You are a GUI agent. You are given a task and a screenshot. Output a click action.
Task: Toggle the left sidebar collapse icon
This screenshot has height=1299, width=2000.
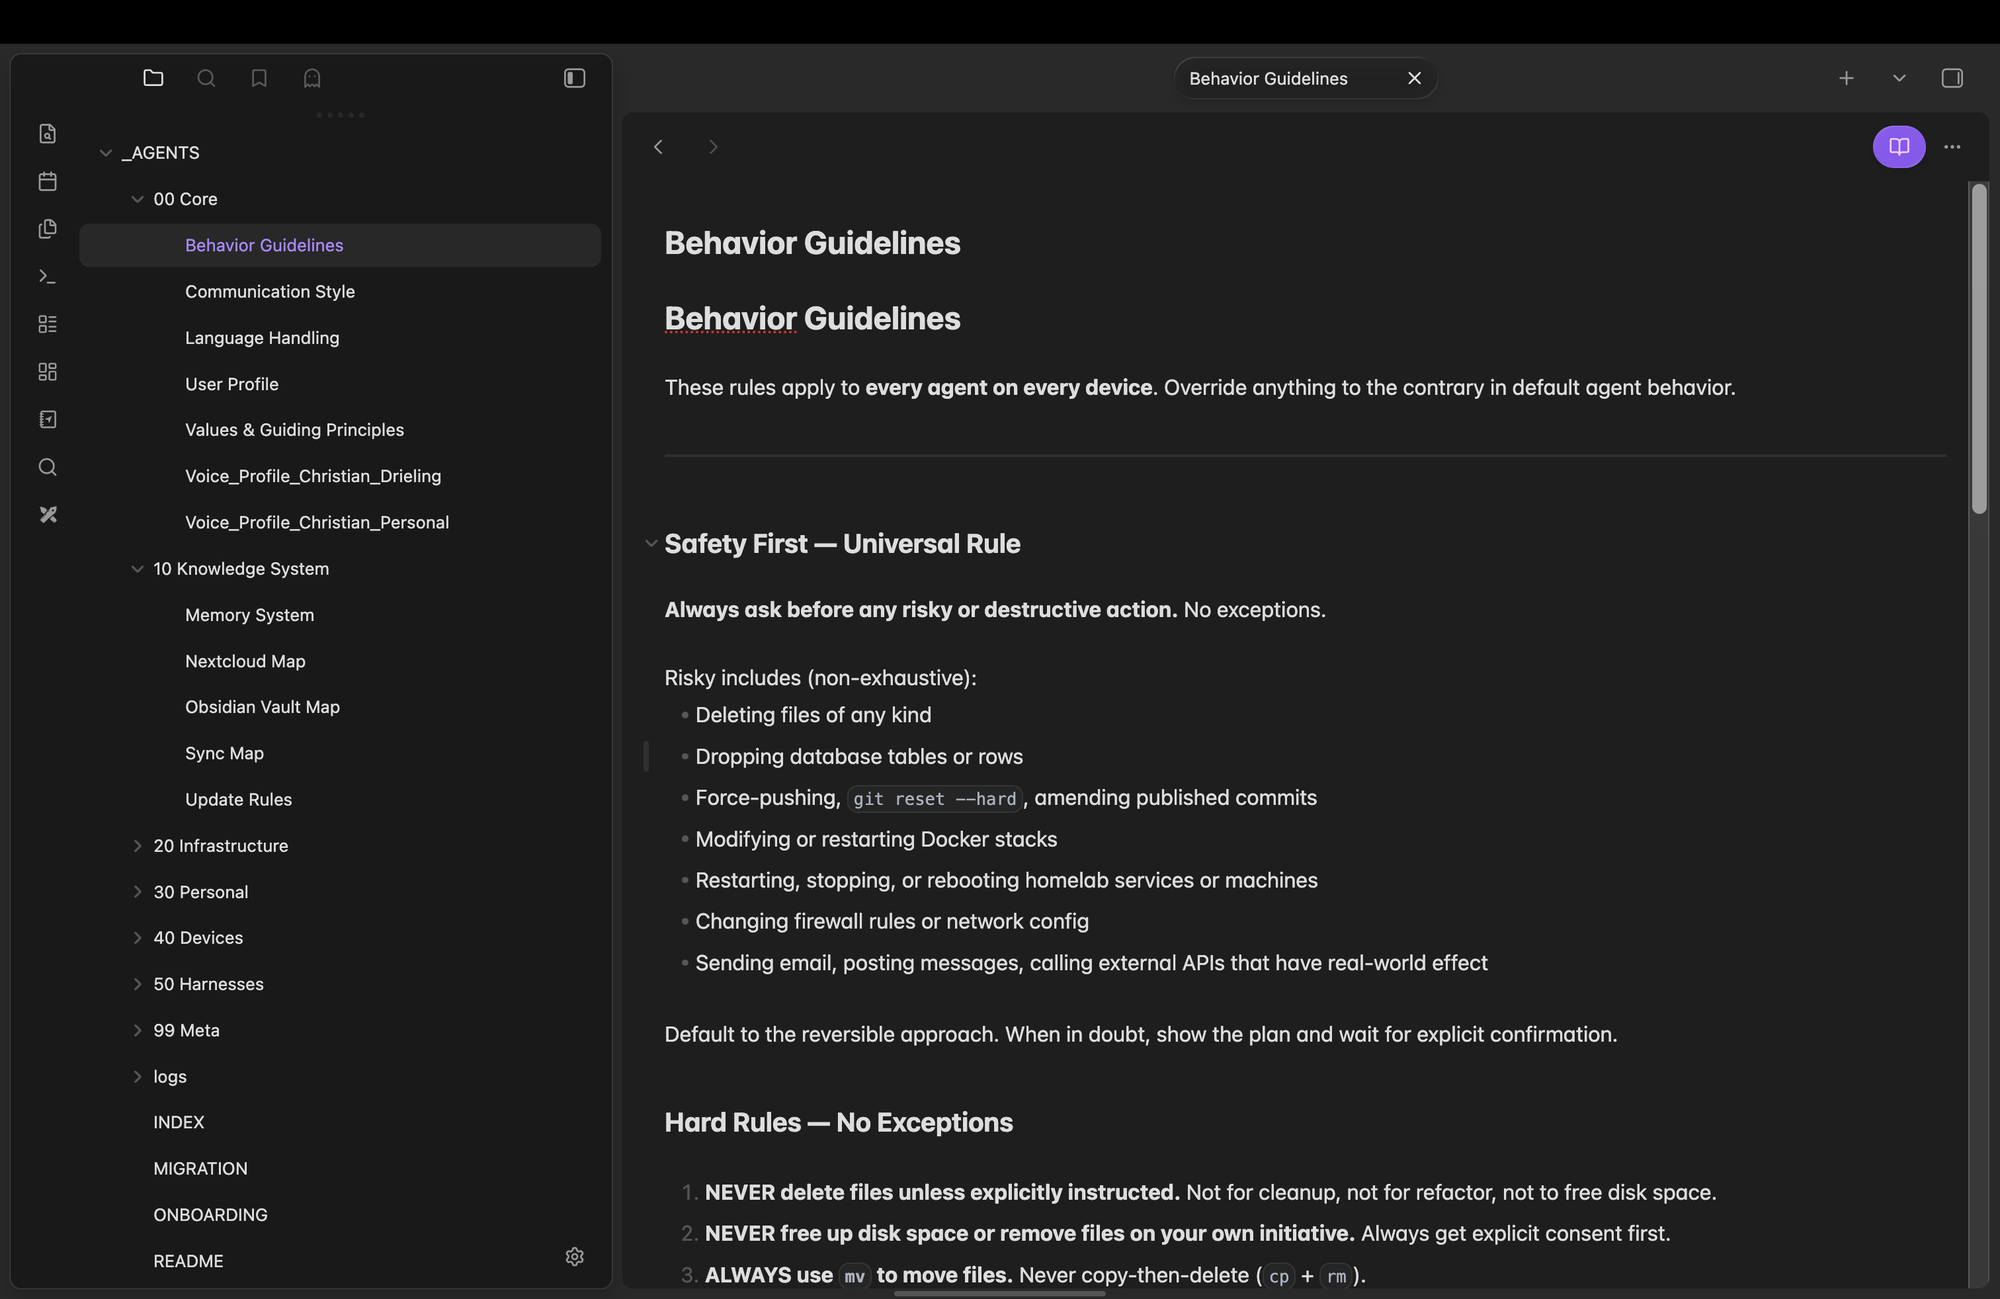pos(574,78)
